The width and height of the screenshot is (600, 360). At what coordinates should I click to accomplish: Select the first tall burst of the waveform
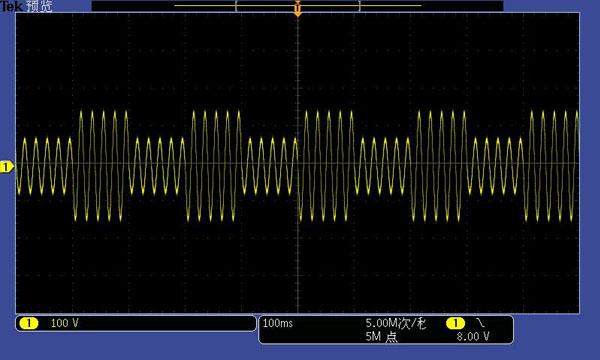tap(100, 166)
